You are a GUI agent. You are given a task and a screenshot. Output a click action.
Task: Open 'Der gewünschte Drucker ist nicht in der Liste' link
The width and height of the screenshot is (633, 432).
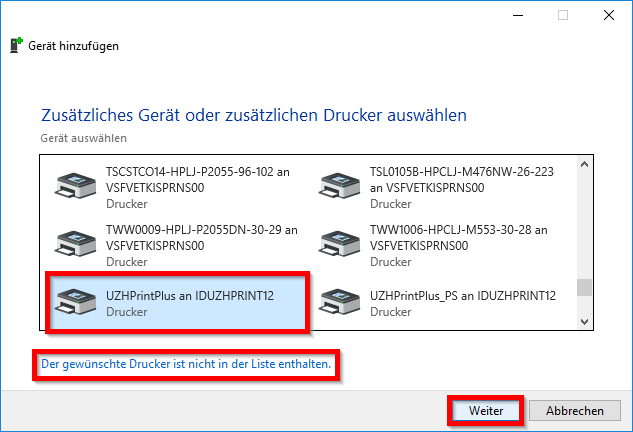pos(186,365)
